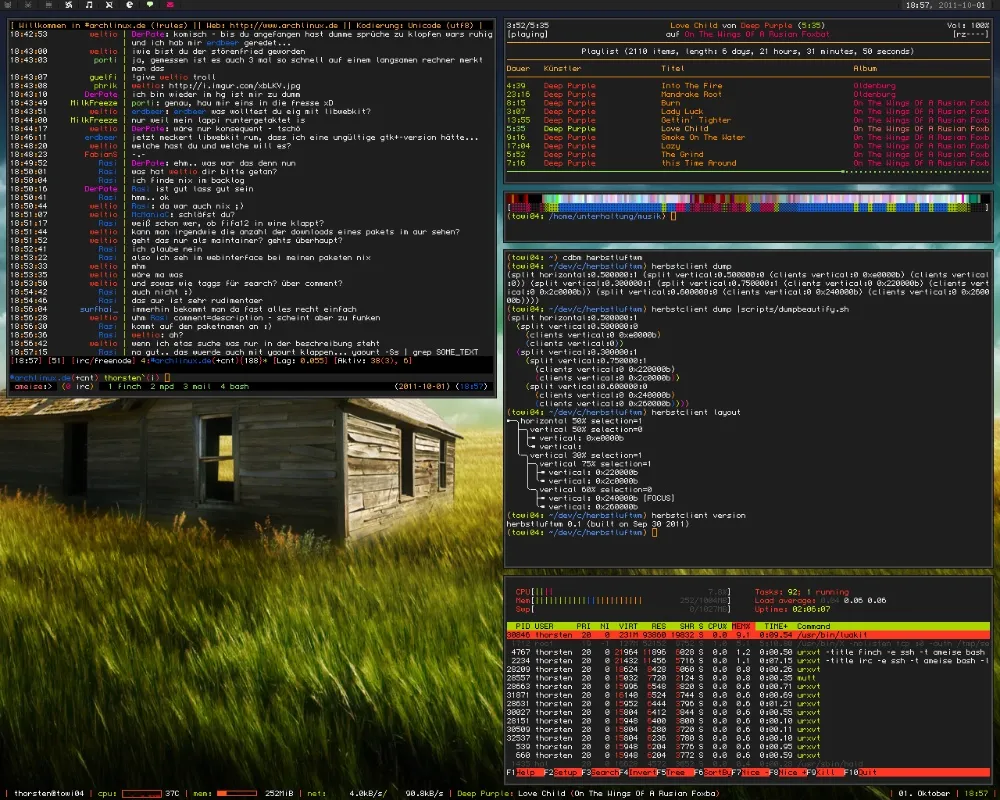Click the leftmost grid icon in the top bar

pos(8,5)
